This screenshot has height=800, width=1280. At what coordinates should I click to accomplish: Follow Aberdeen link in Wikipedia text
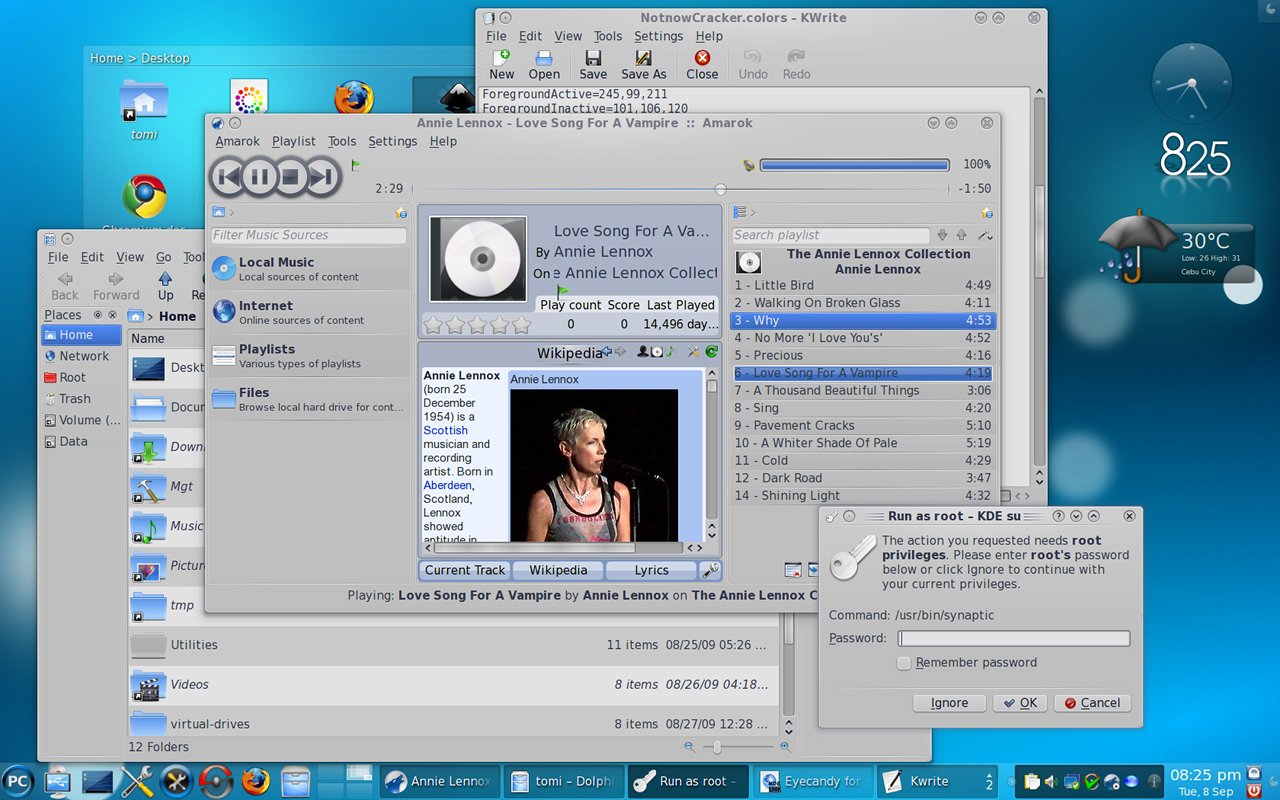click(447, 485)
